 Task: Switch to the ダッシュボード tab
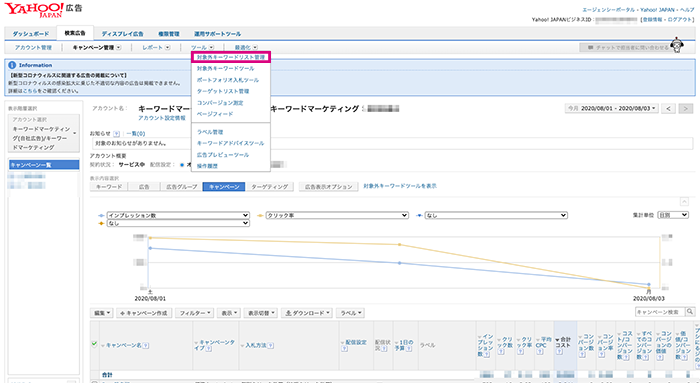pos(30,34)
